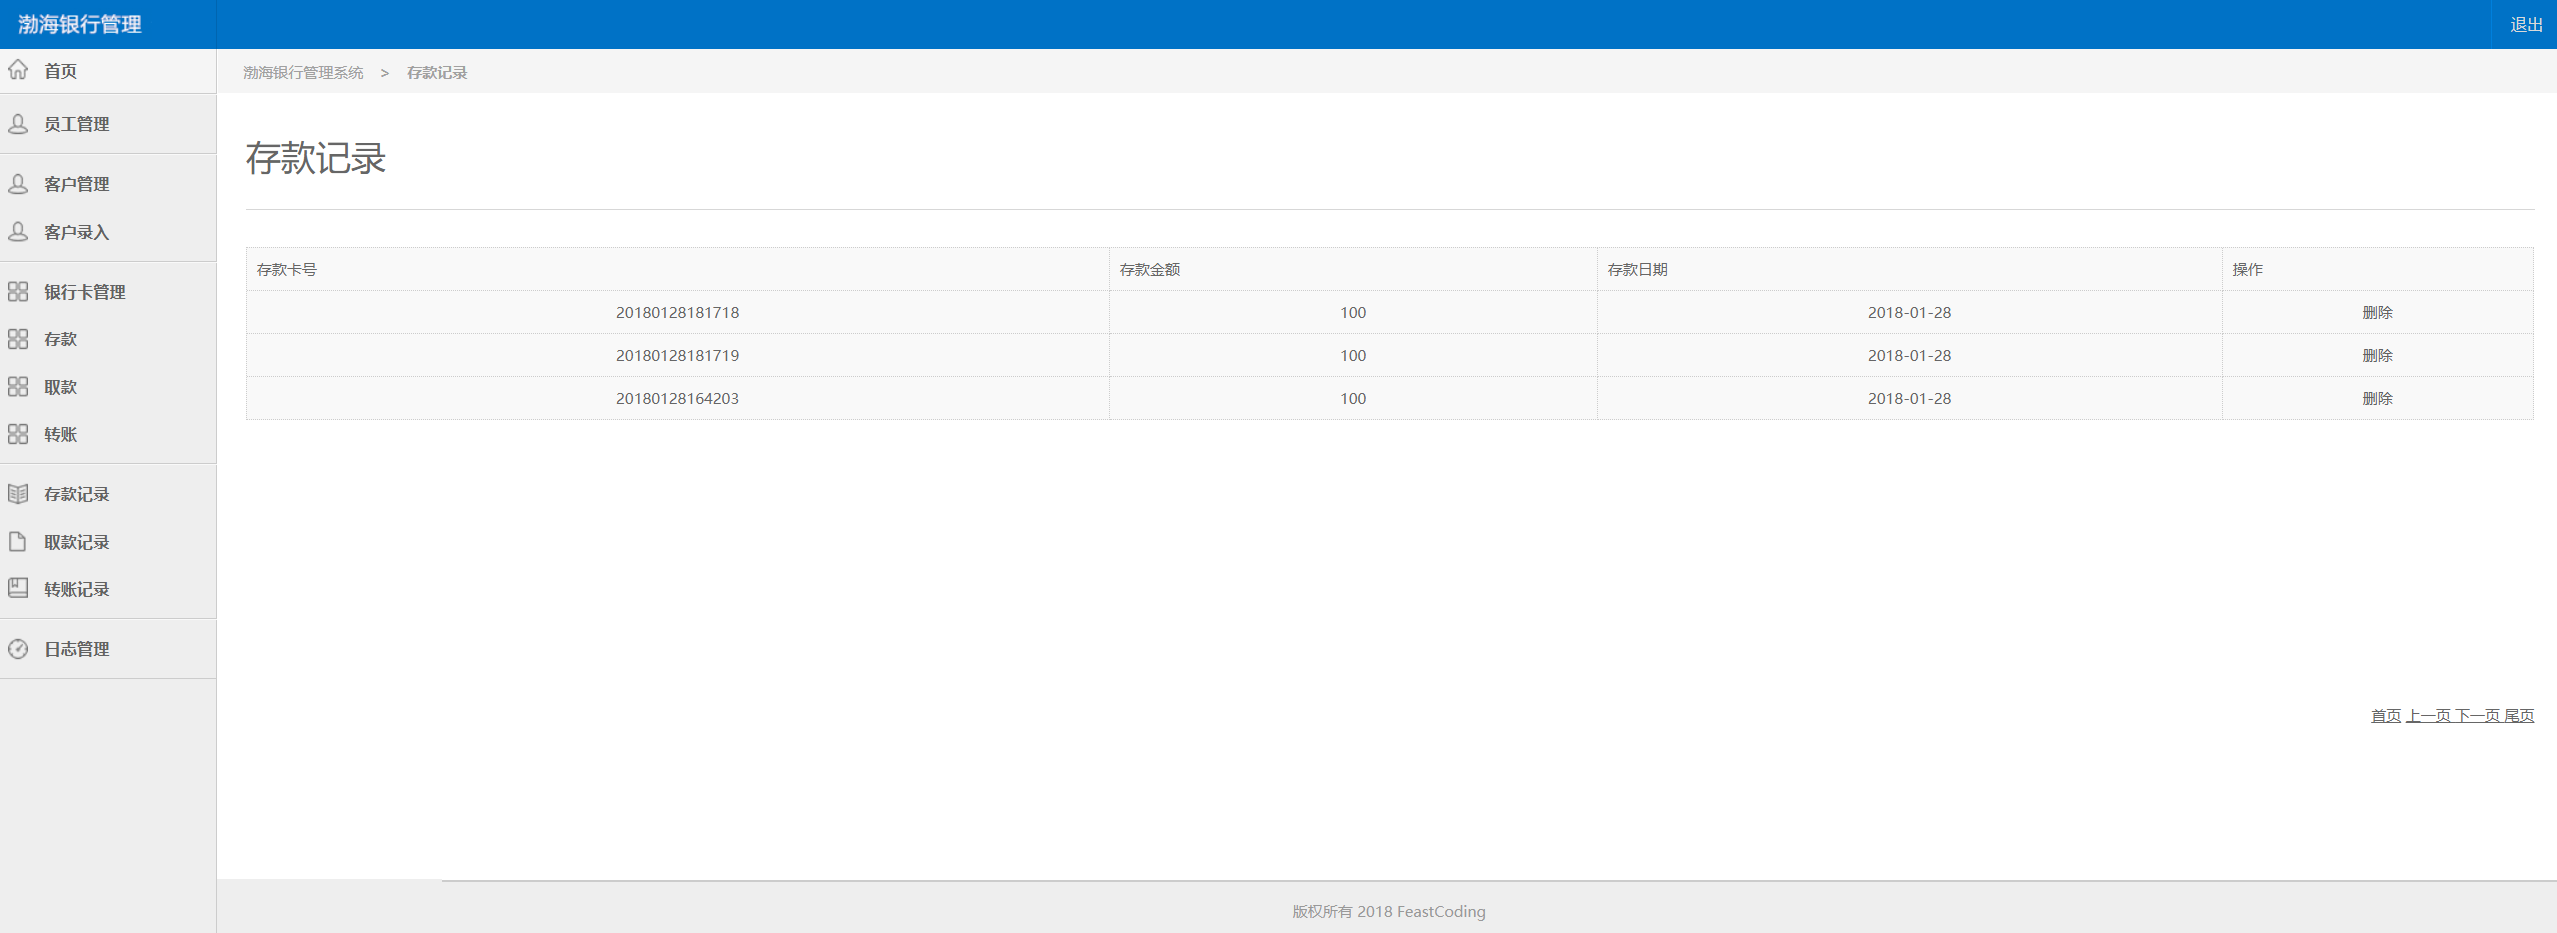The width and height of the screenshot is (2557, 933).
Task: Click the document icon beside 取款记录
Action: point(18,542)
